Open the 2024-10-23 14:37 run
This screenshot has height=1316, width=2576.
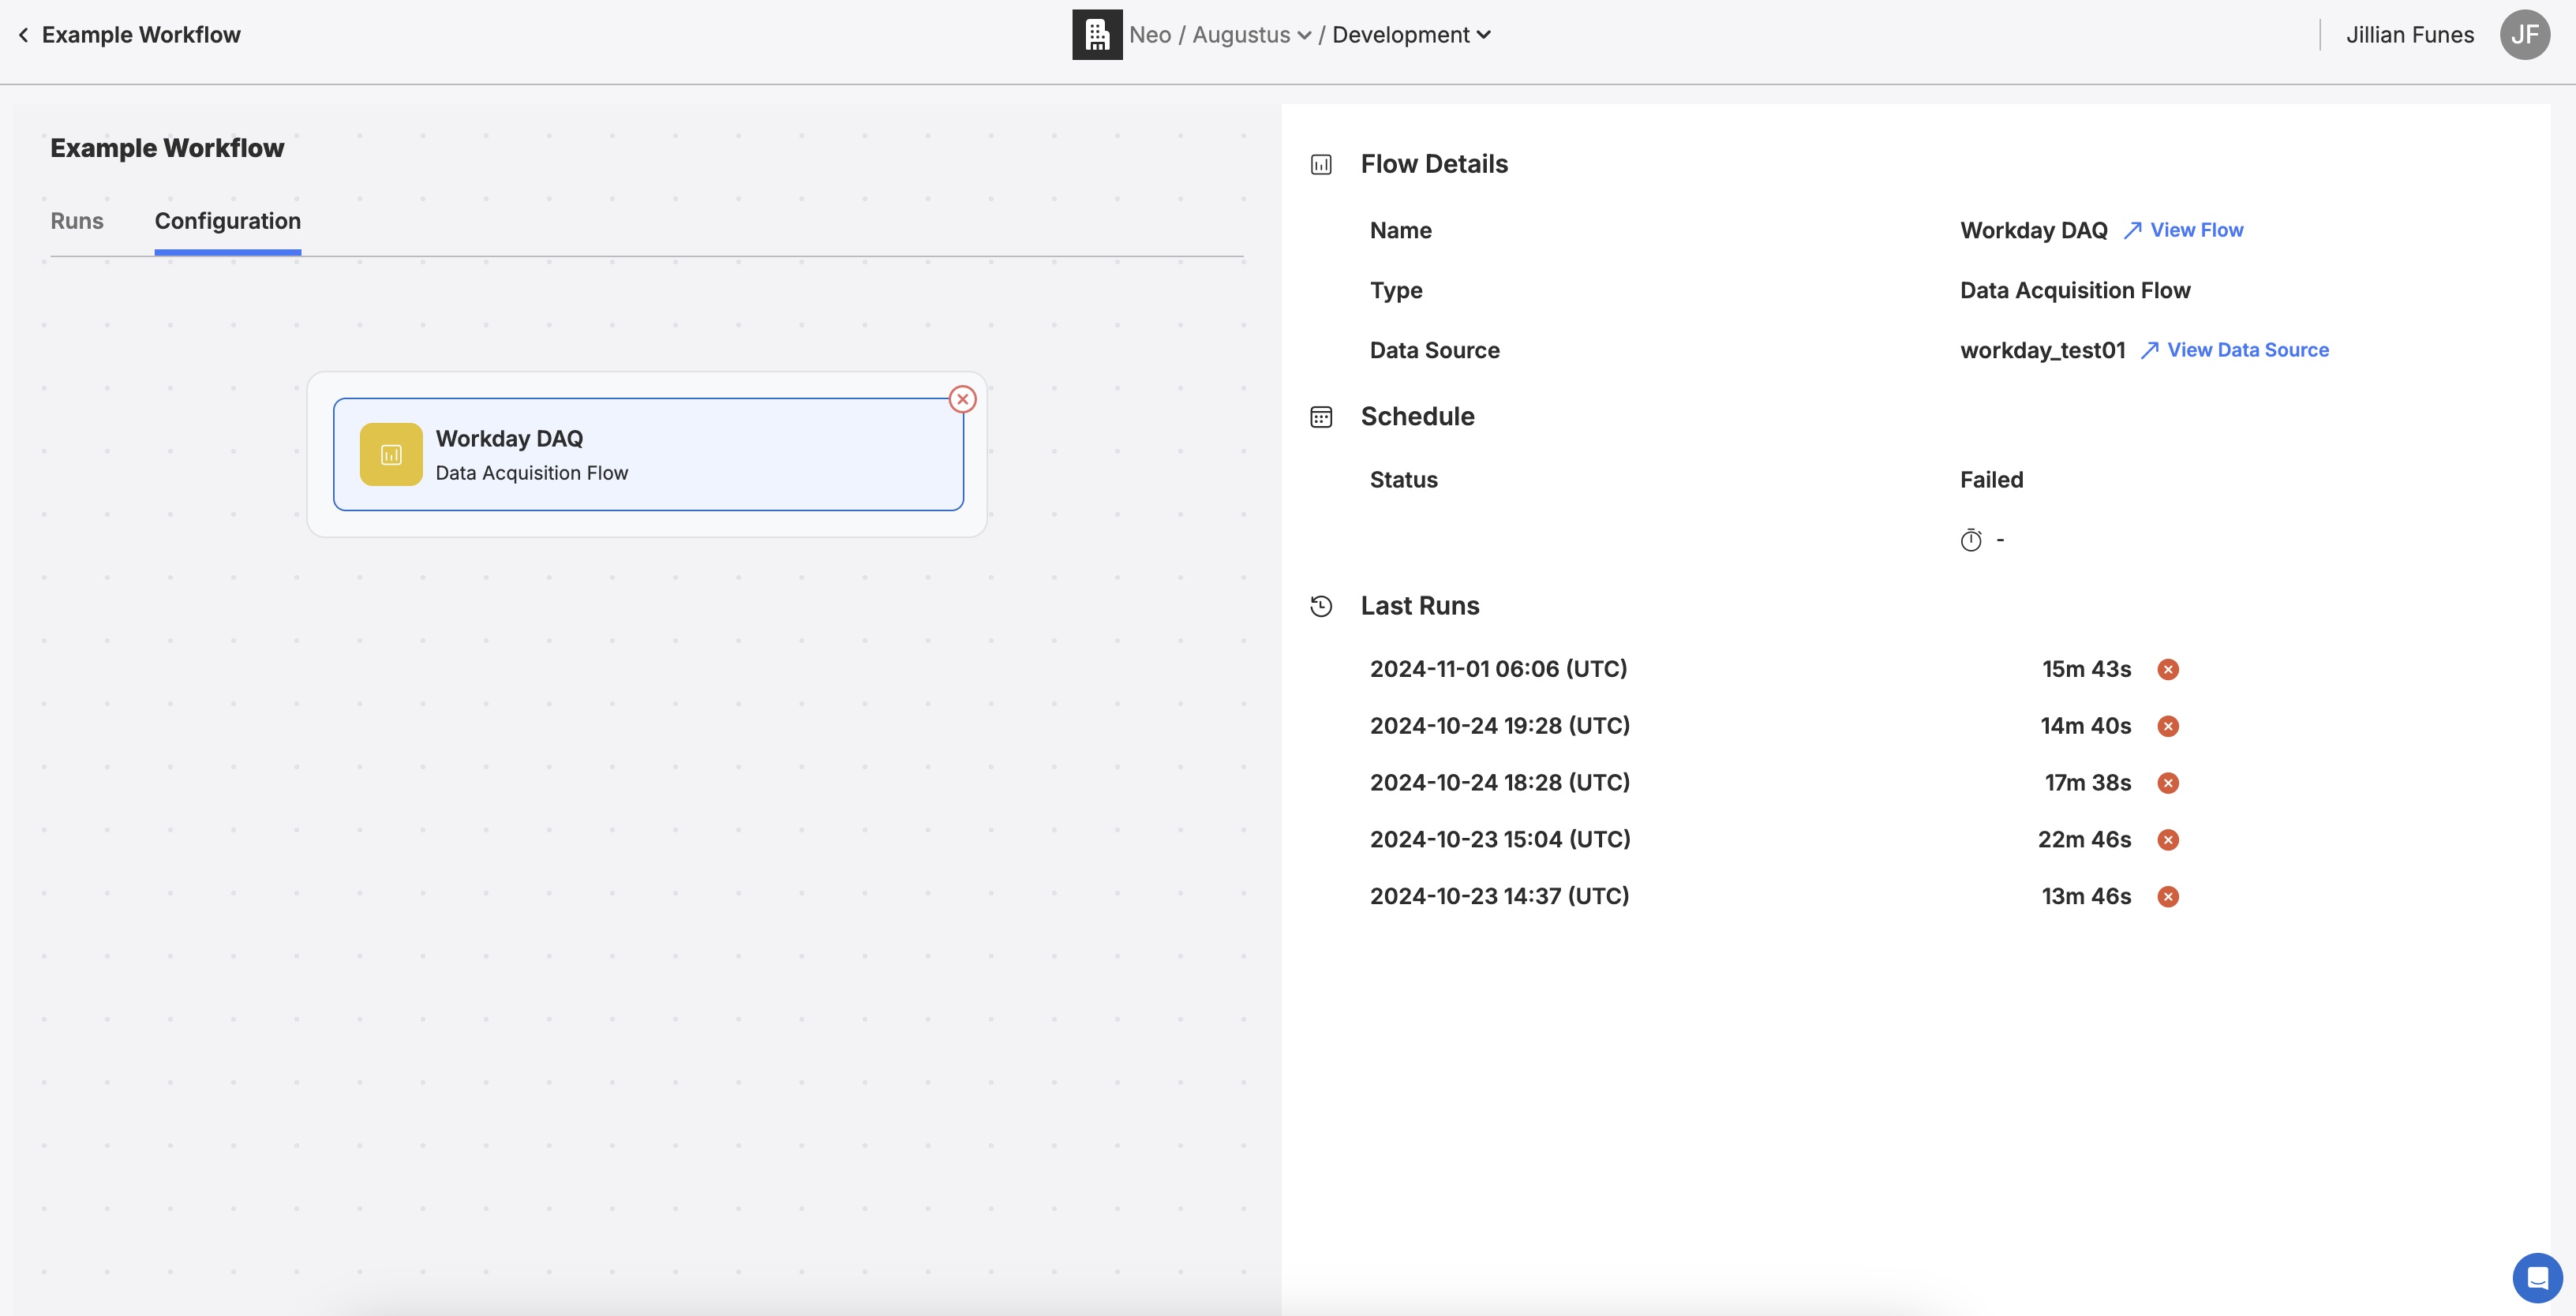[x=1499, y=897]
